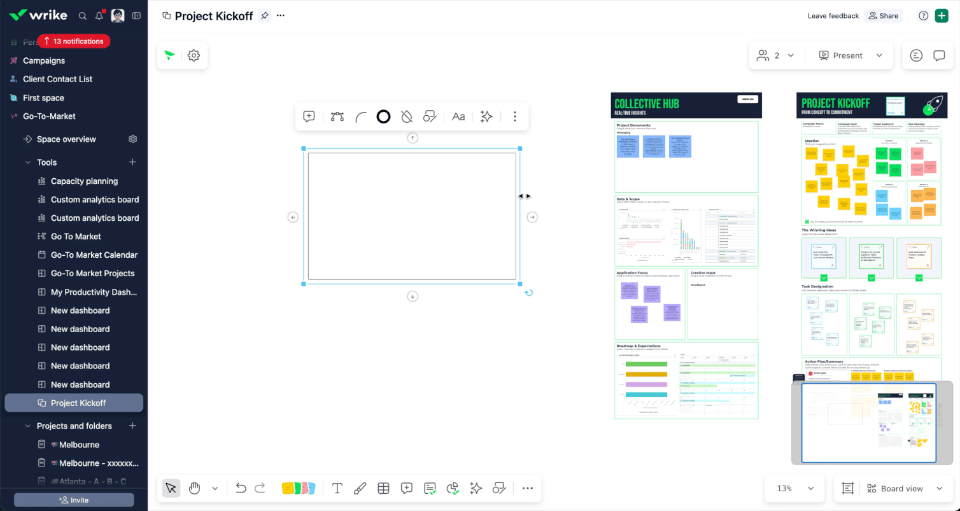The height and width of the screenshot is (511, 960).
Task: Click the fit-to-frame icon near Board view
Action: click(x=847, y=488)
